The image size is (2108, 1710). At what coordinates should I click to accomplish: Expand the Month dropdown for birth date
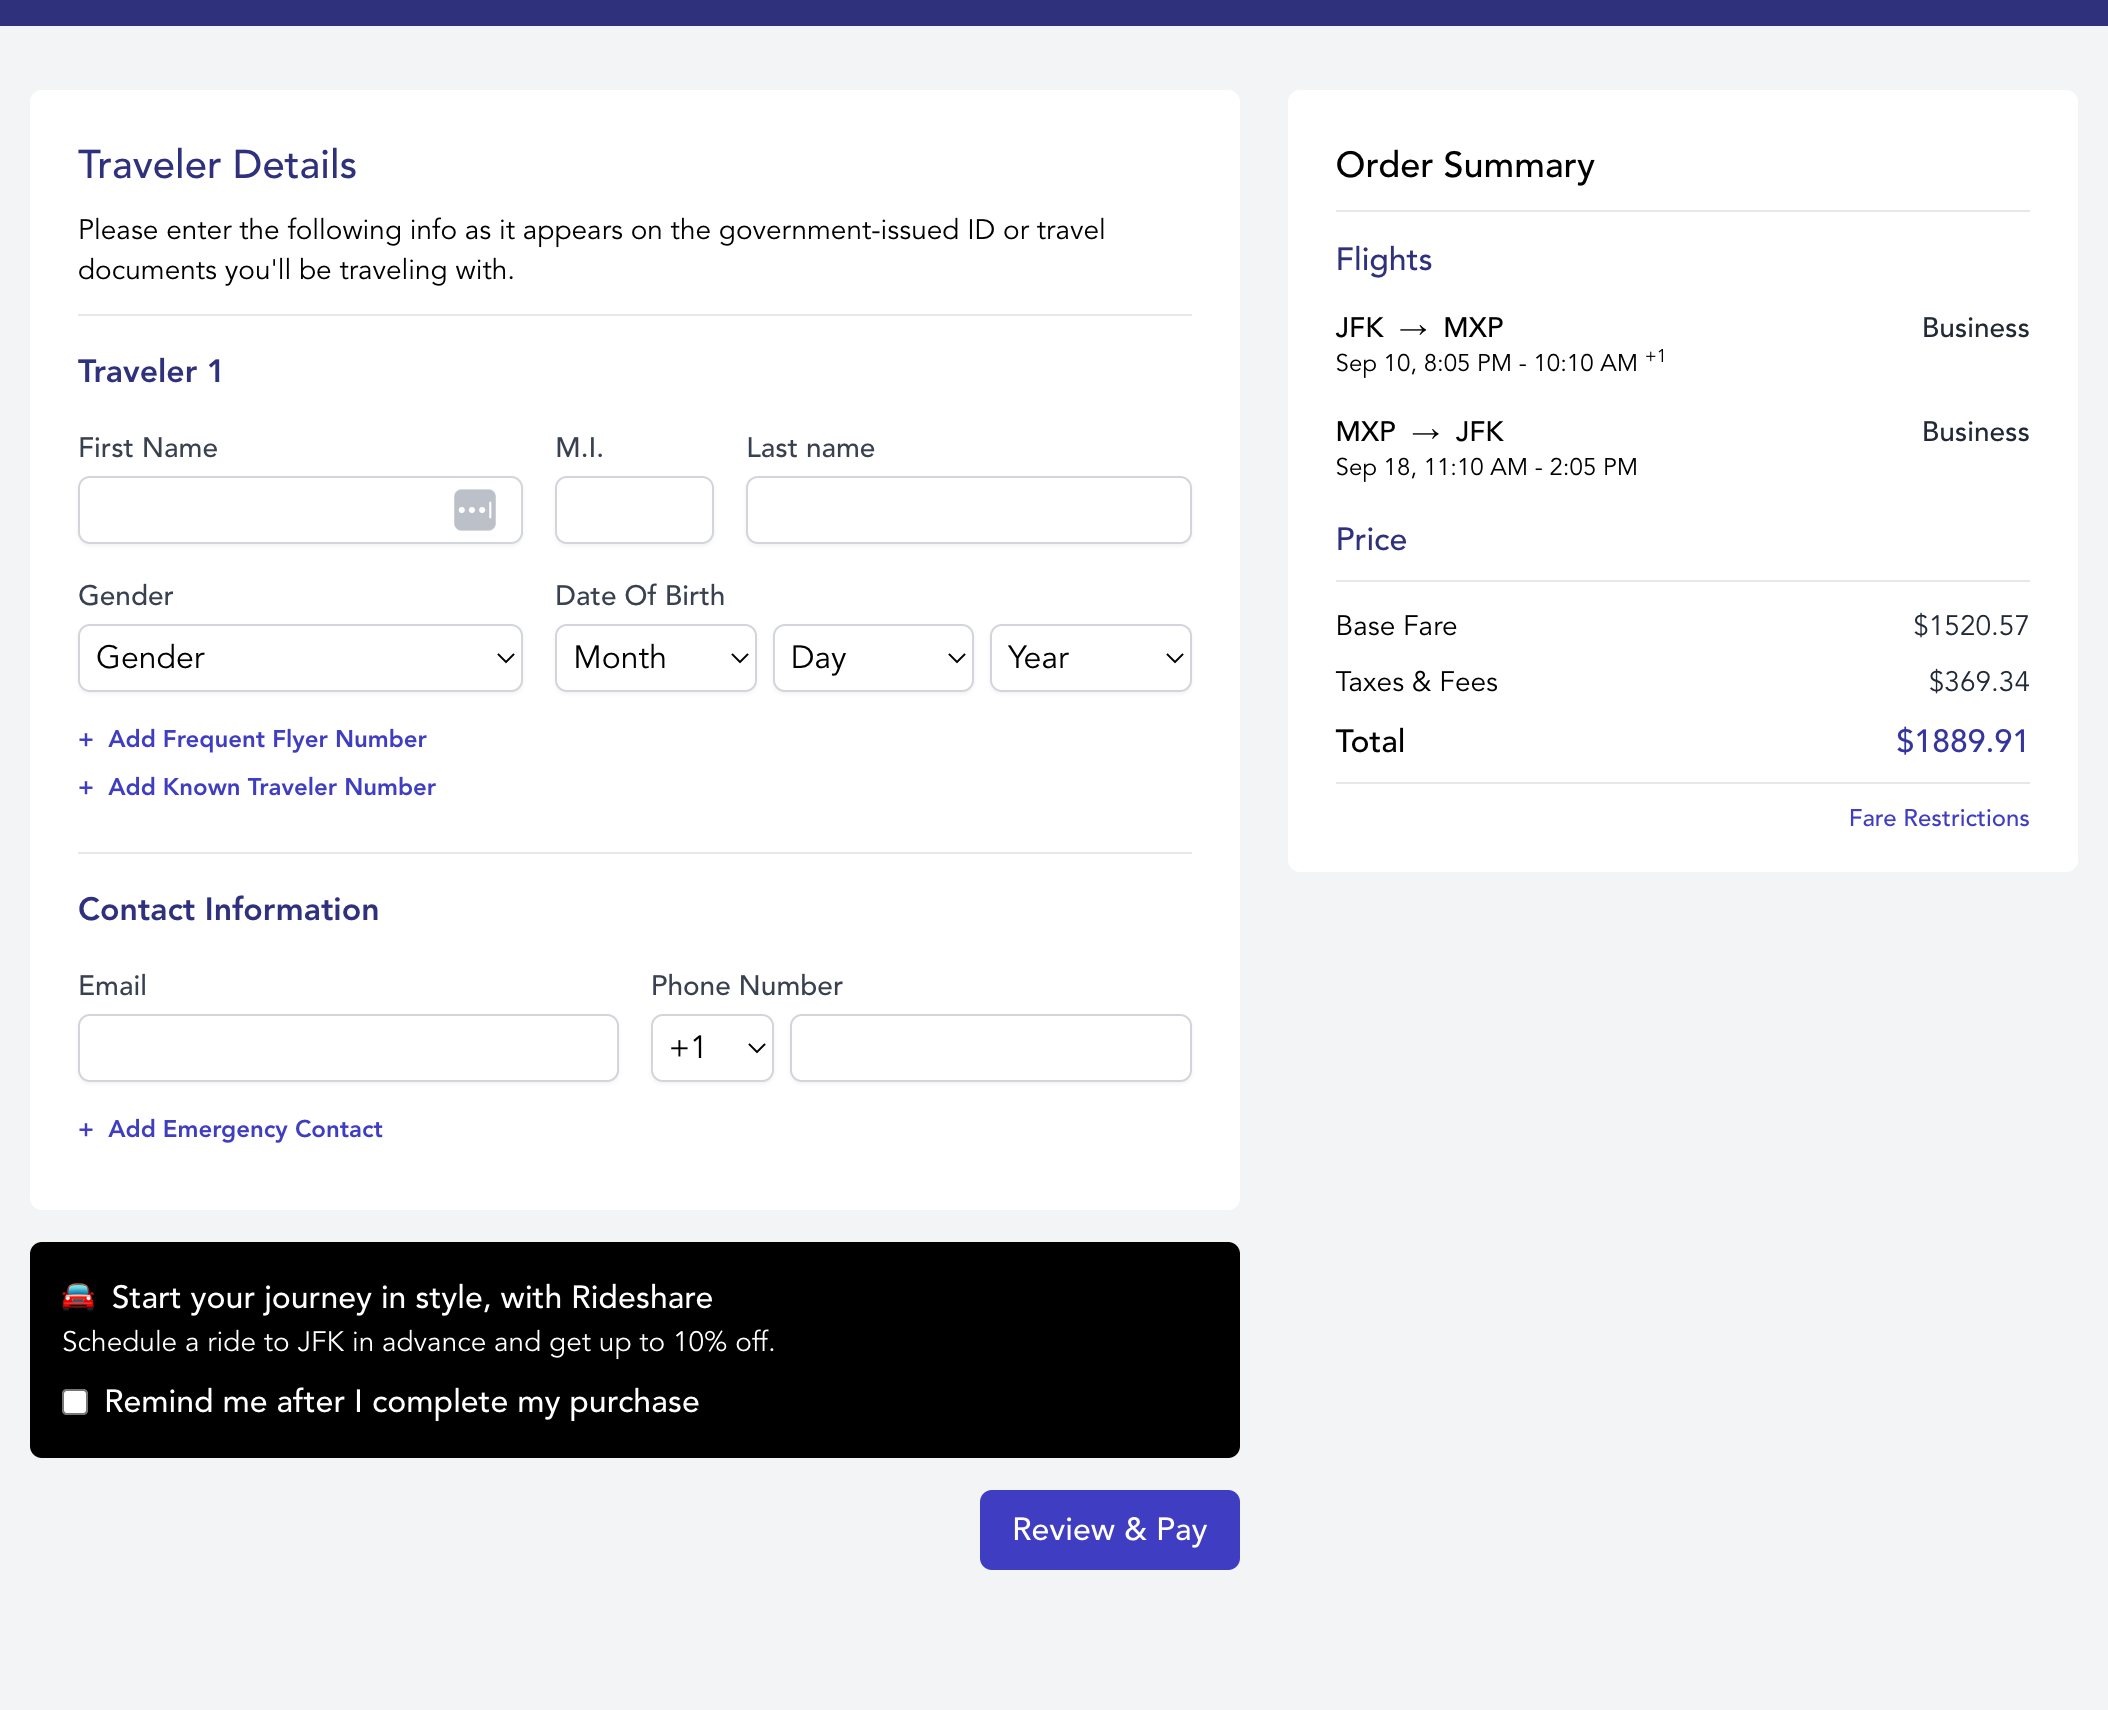point(656,656)
